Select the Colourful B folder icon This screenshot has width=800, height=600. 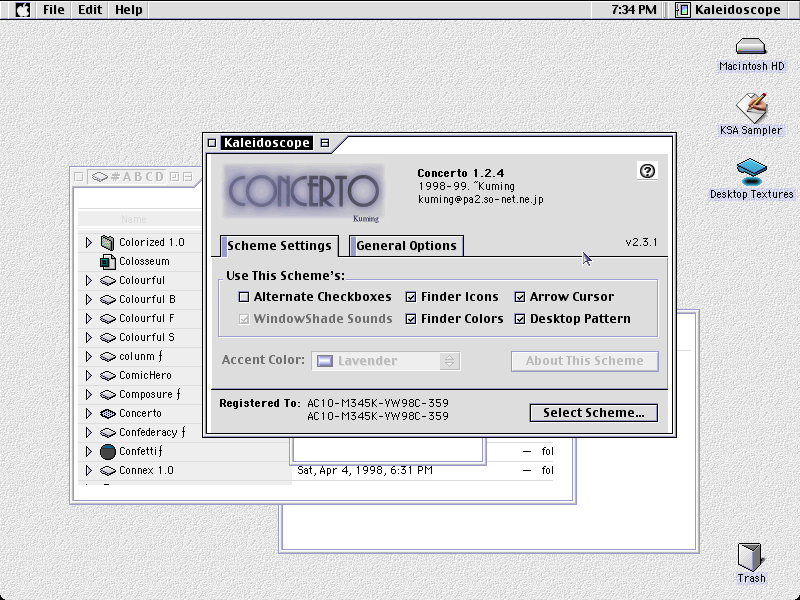pos(107,299)
